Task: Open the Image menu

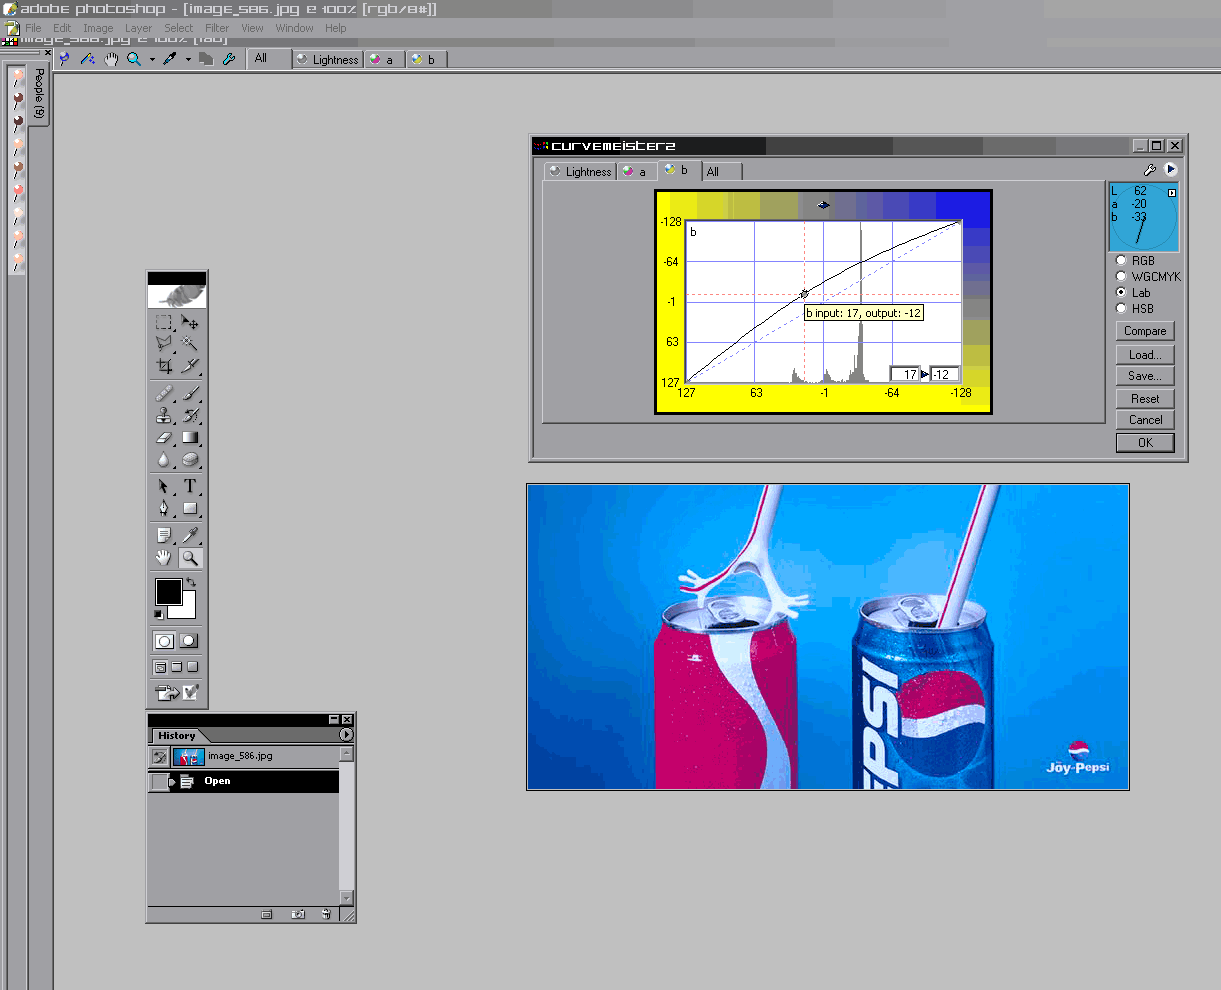Action: coord(98,28)
